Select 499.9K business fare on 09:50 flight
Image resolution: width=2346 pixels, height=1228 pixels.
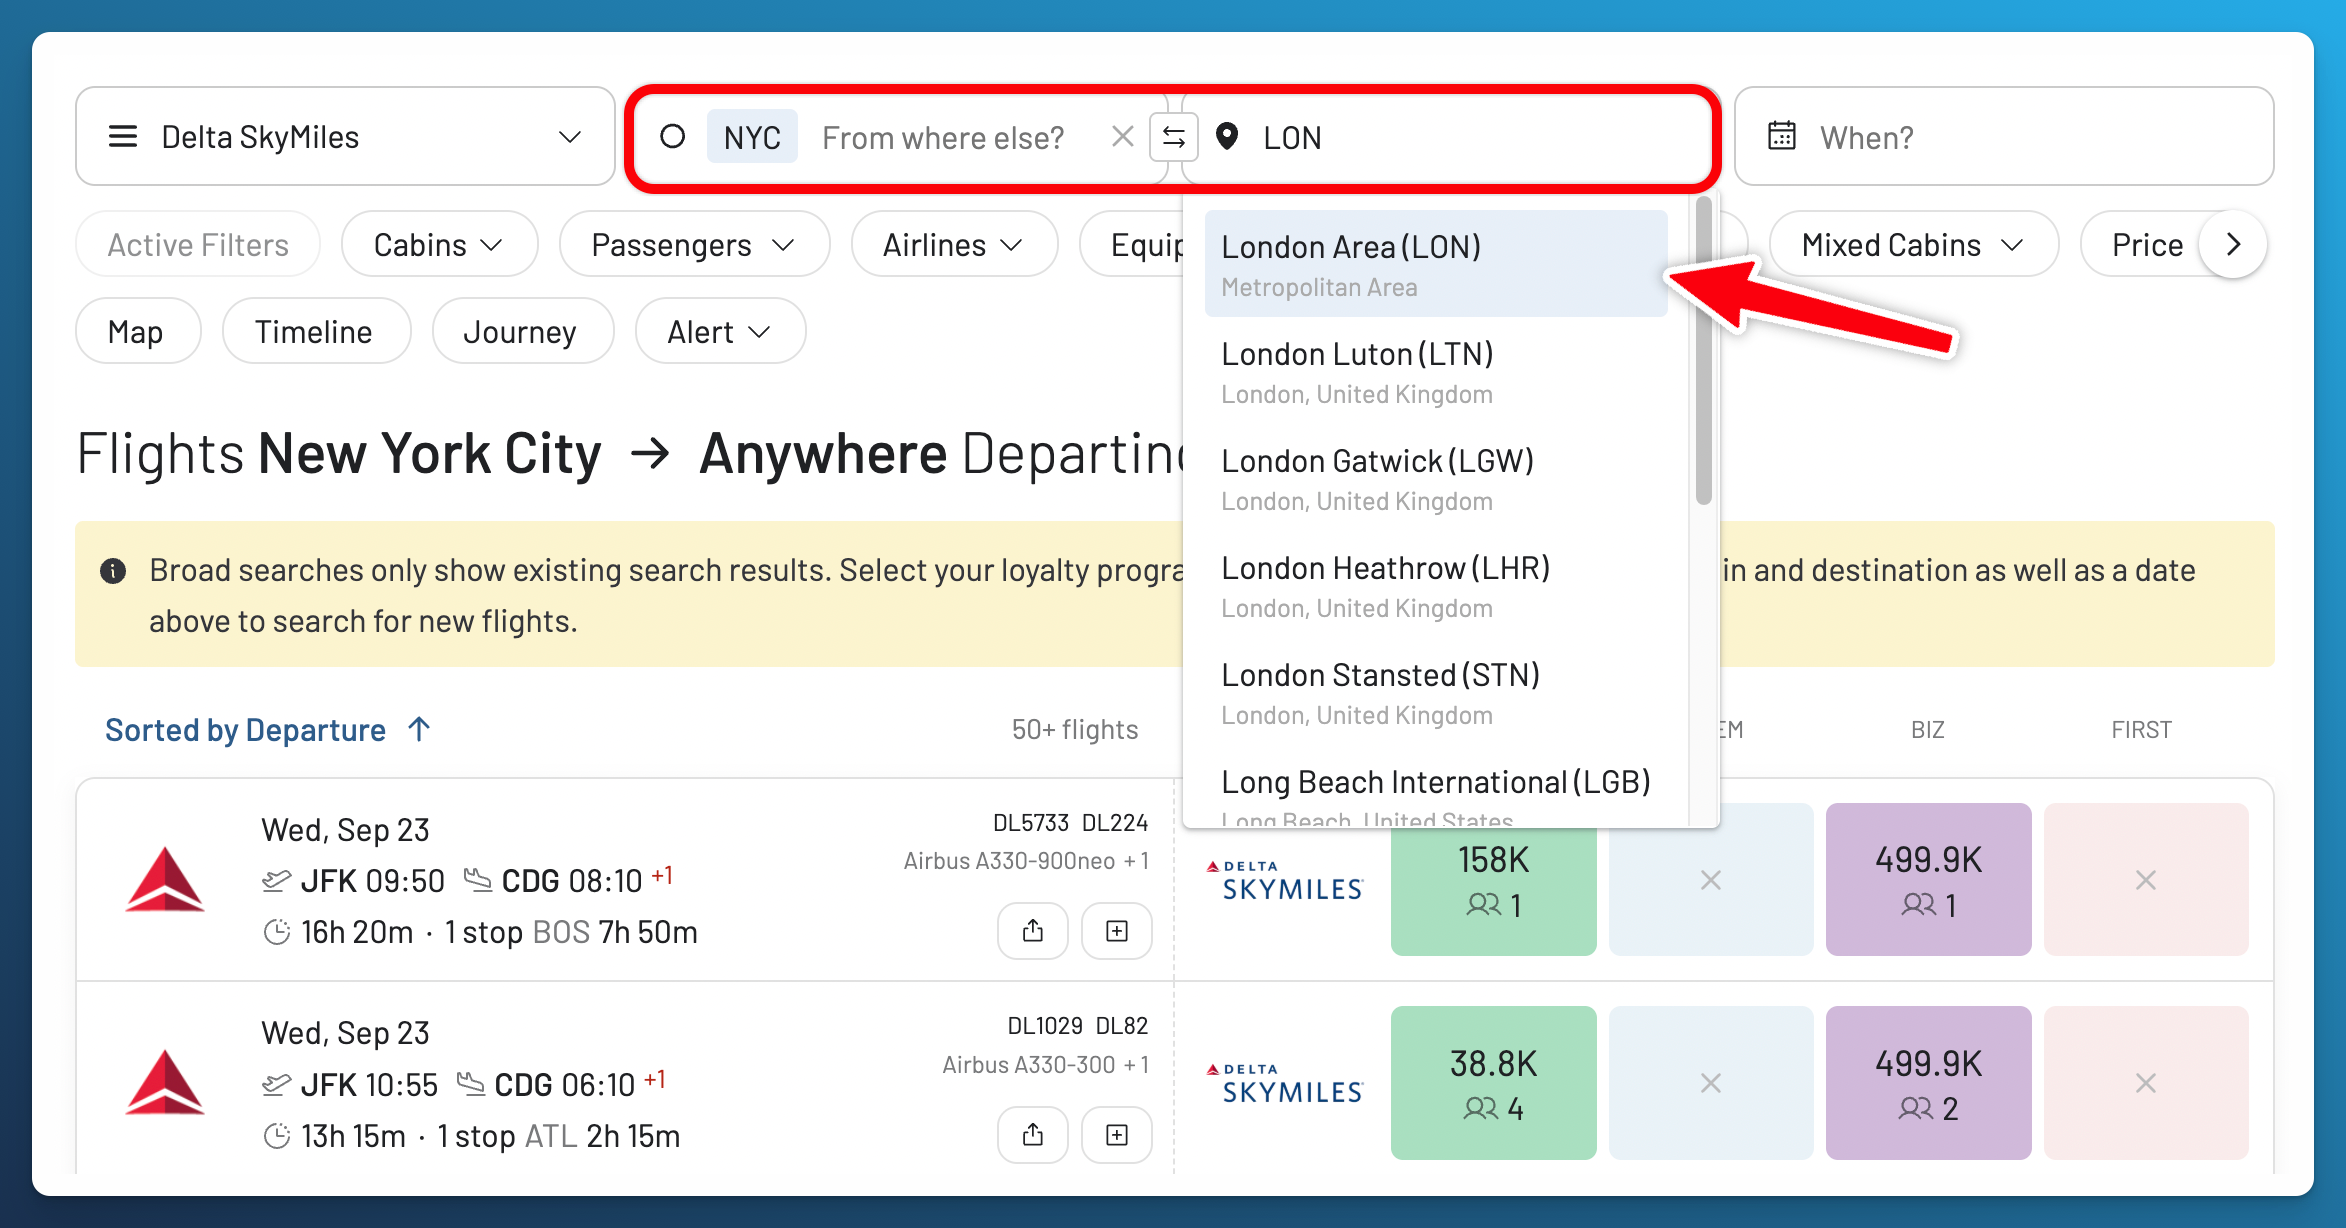pos(1928,880)
